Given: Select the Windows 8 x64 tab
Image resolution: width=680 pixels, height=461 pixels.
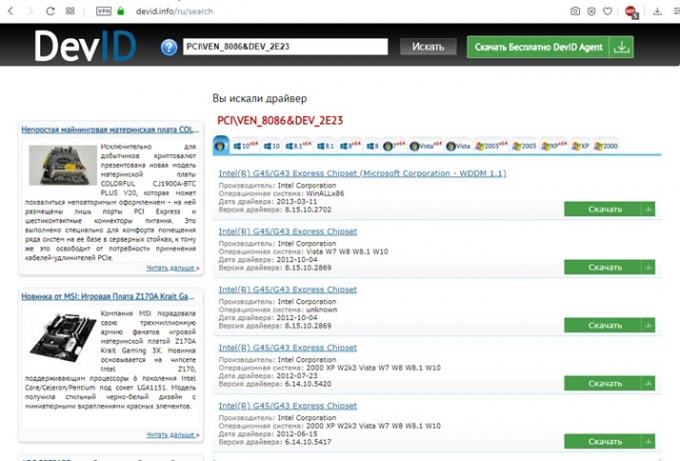Looking at the screenshot, I should pos(350,146).
